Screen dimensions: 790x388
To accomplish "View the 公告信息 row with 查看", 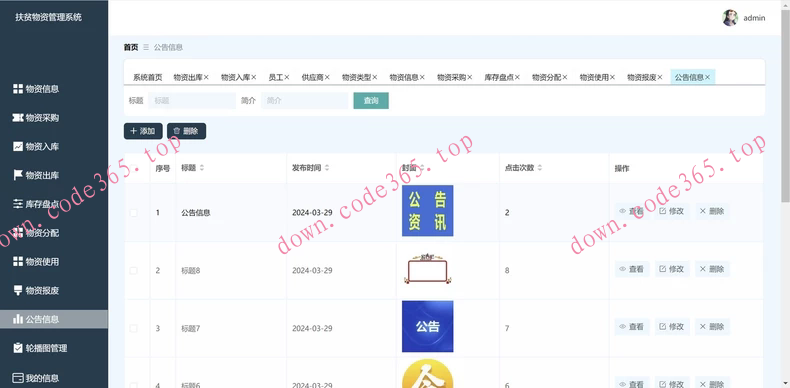I will 632,211.
